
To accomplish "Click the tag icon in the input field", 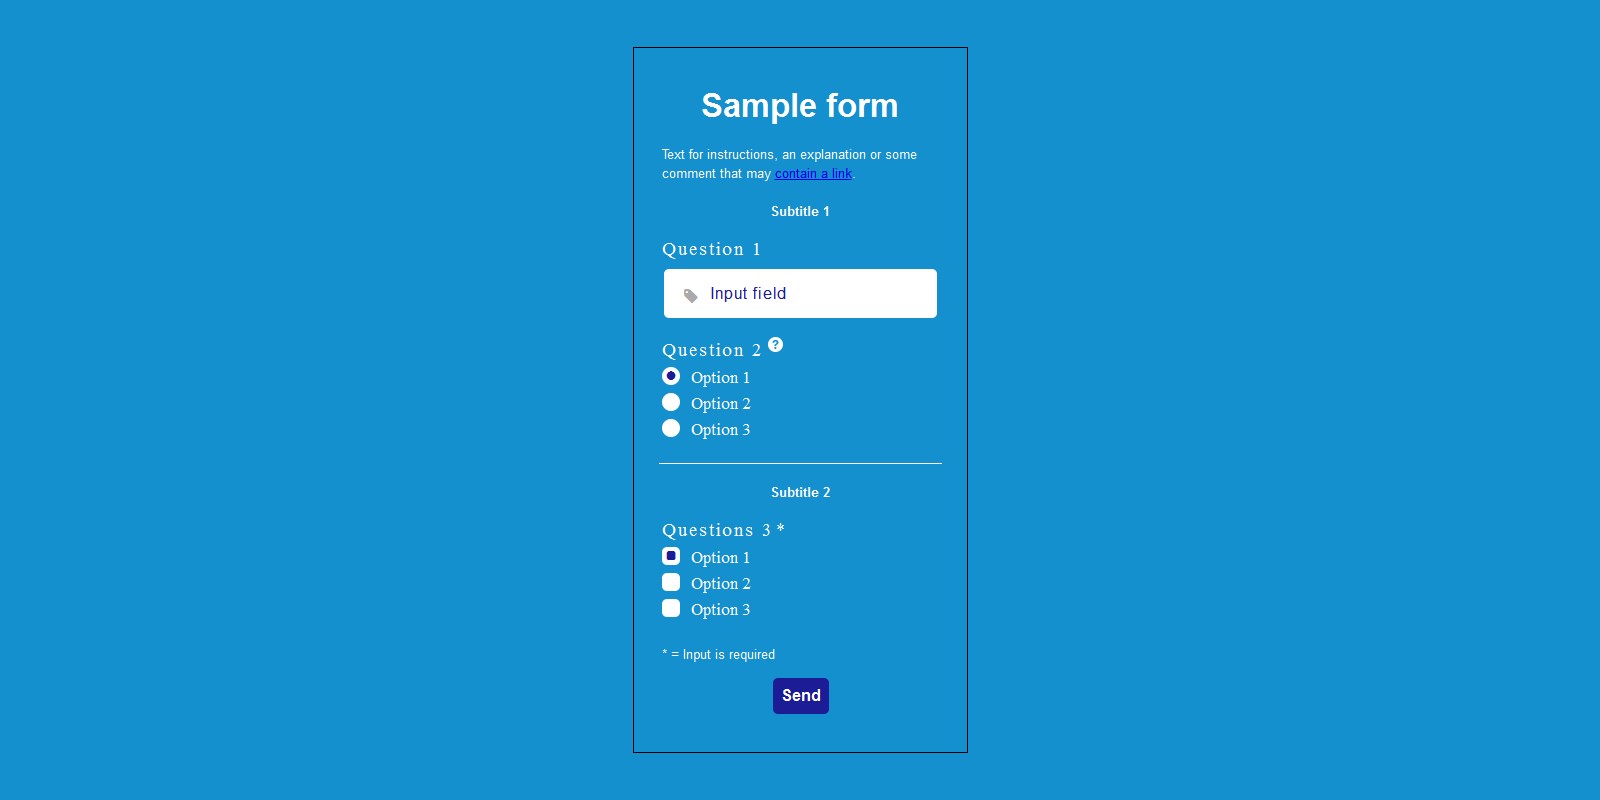I will click(690, 295).
